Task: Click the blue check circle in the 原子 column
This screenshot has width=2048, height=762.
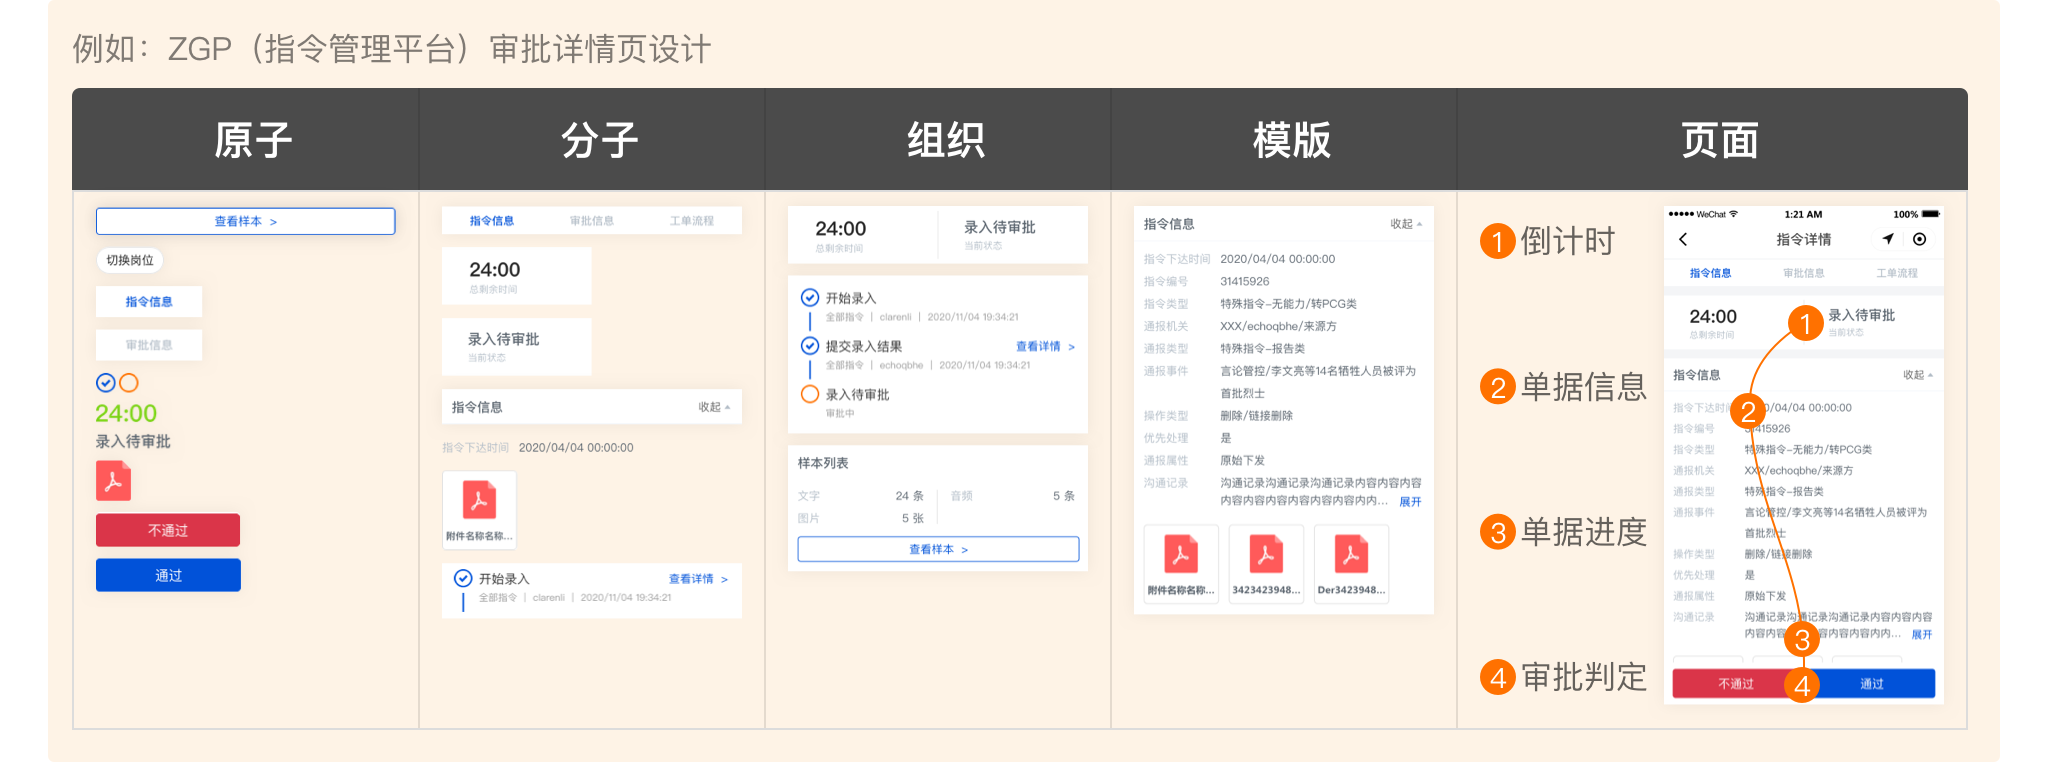Action: click(x=105, y=382)
